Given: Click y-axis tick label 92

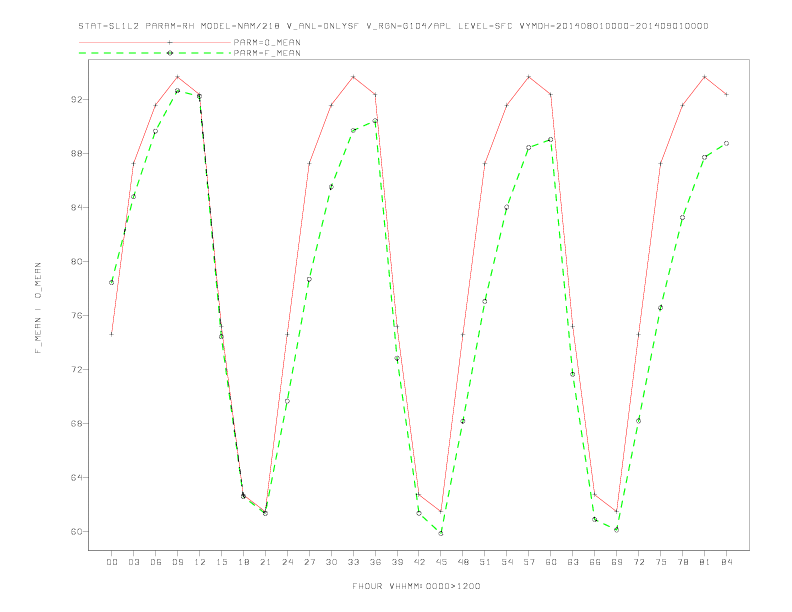Looking at the screenshot, I should click(x=76, y=99).
